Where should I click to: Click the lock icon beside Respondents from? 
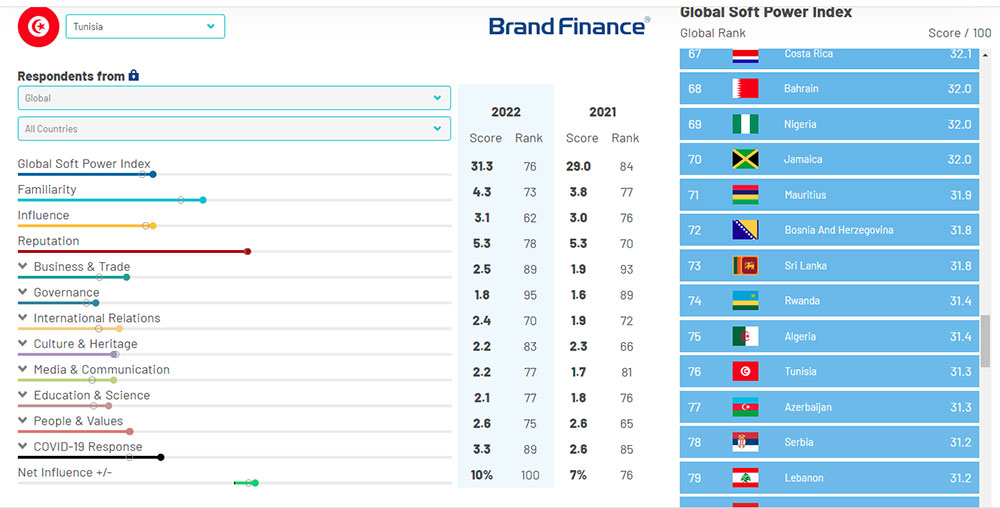pyautogui.click(x=133, y=75)
